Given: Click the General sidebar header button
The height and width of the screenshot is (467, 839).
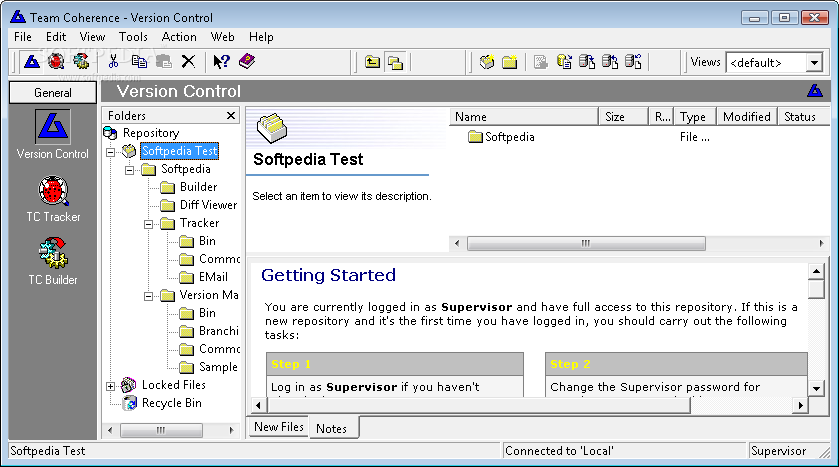Looking at the screenshot, I should [x=52, y=93].
